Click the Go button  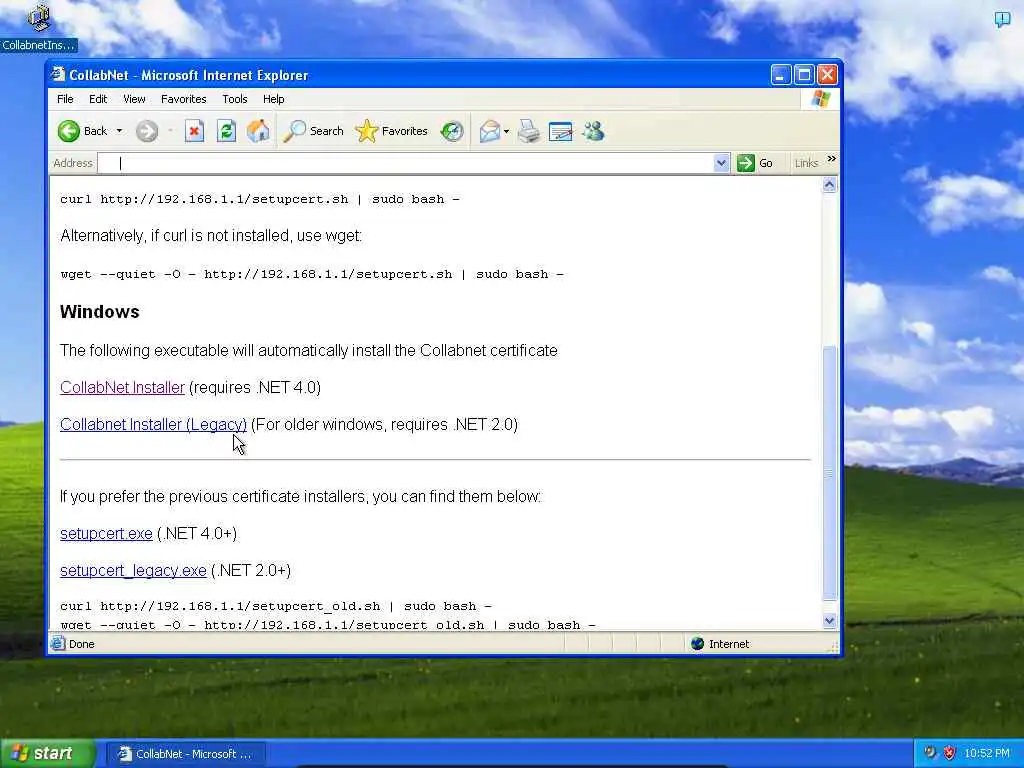pyautogui.click(x=755, y=163)
